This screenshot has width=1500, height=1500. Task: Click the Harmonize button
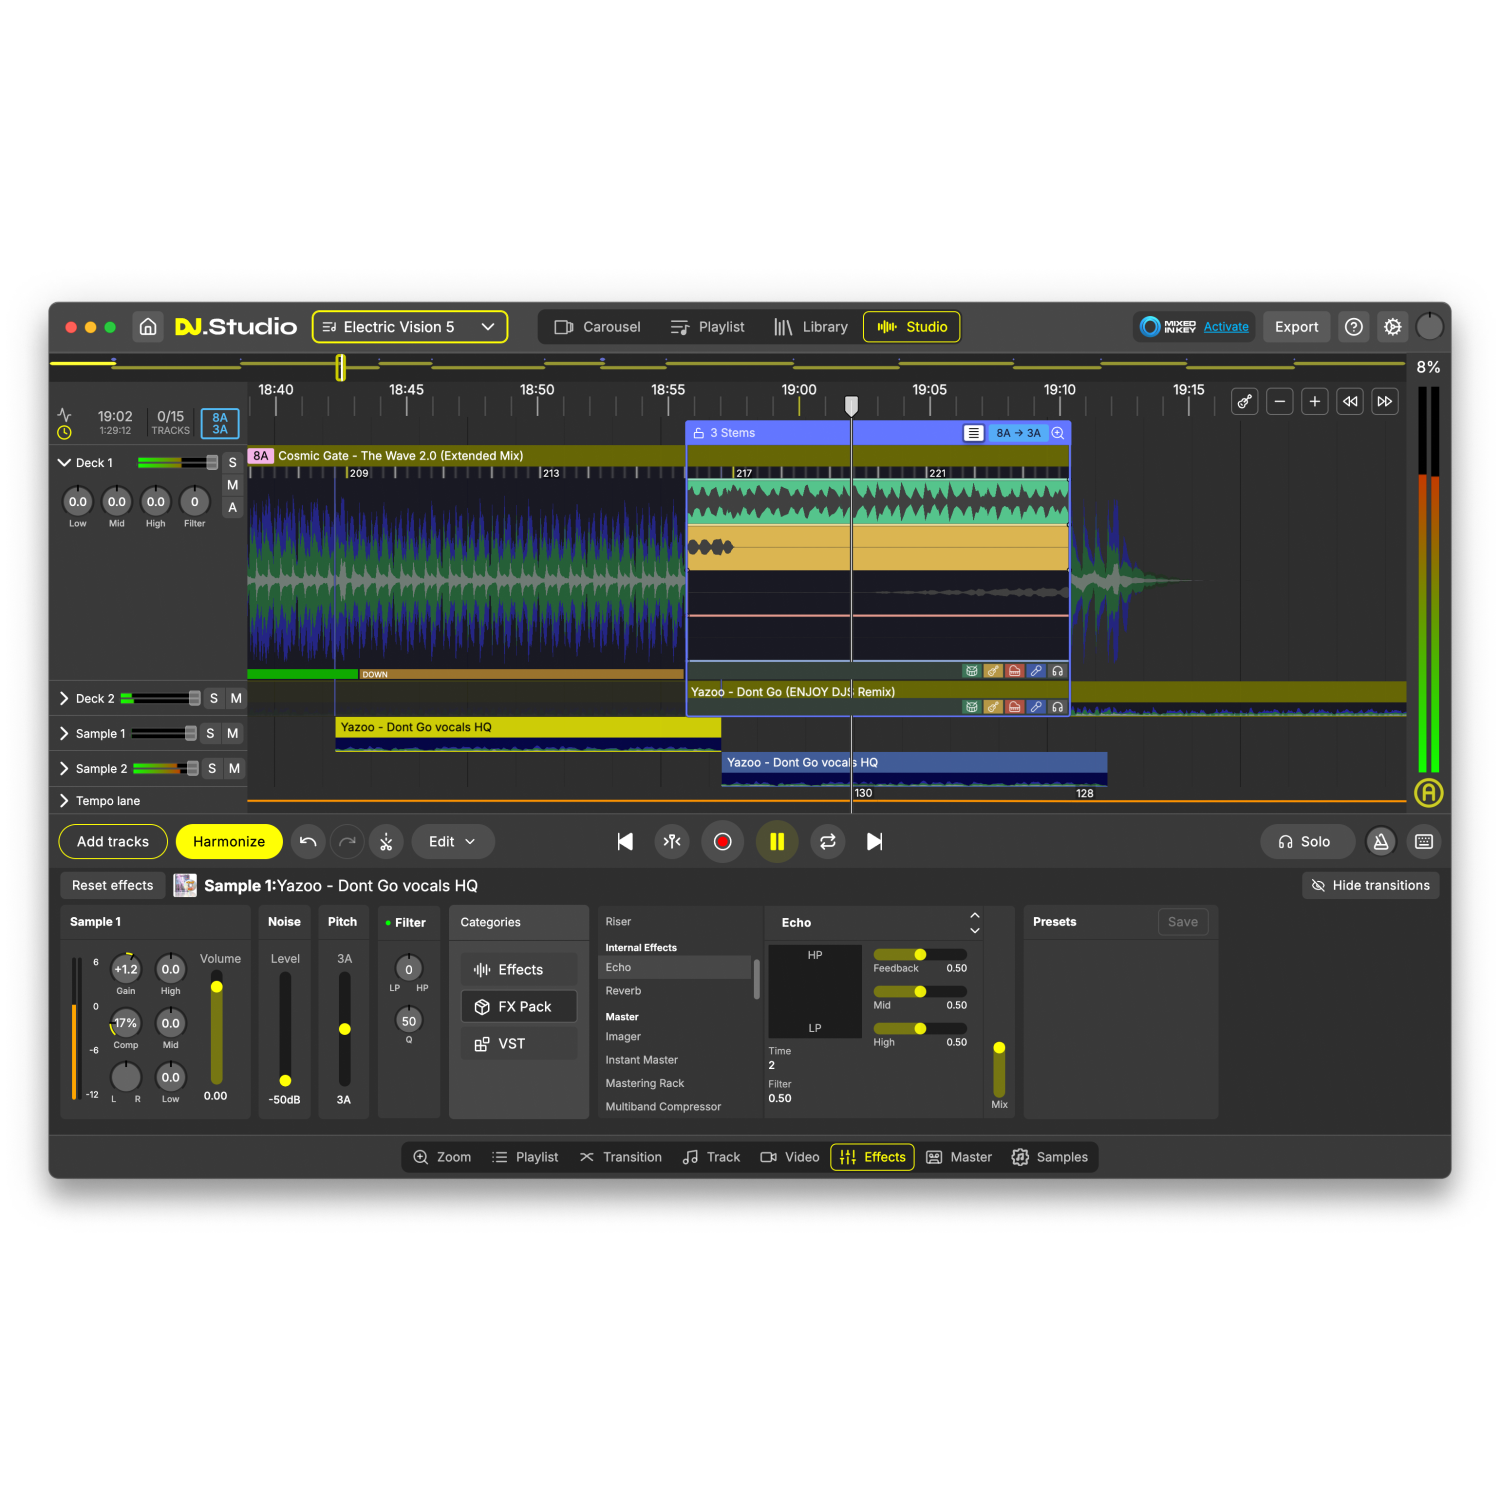click(x=228, y=841)
